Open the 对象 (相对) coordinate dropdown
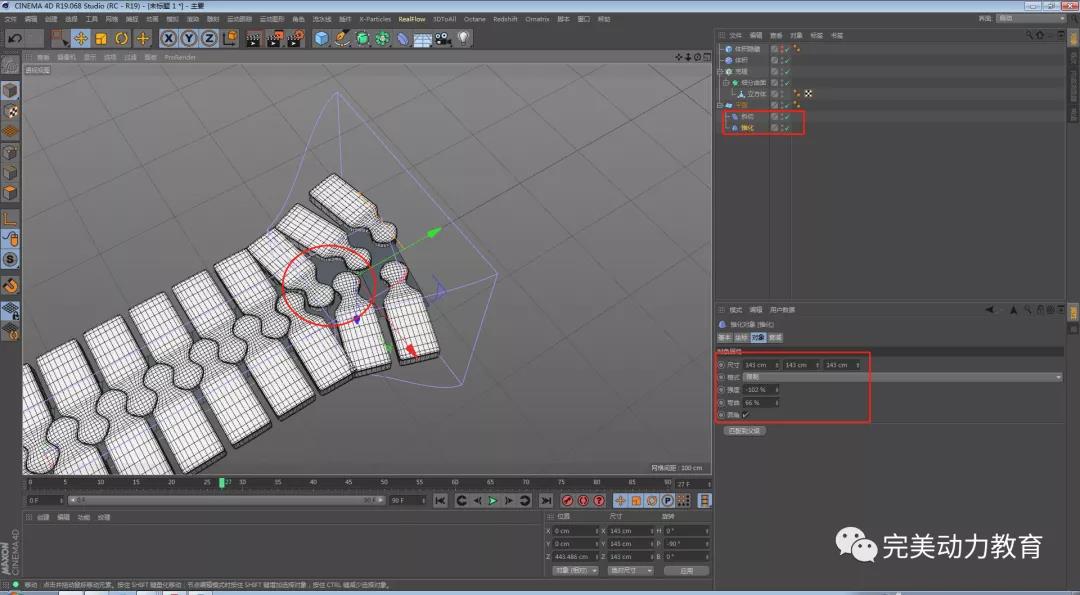Screen dimensions: 1080x595 [x=574, y=570]
